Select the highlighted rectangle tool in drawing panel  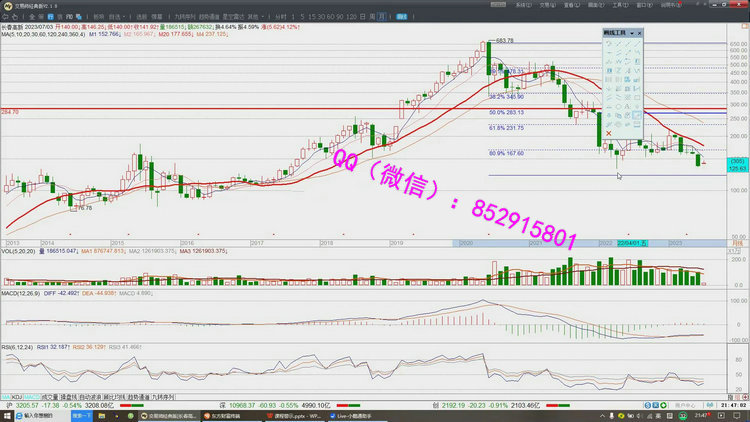[637, 115]
